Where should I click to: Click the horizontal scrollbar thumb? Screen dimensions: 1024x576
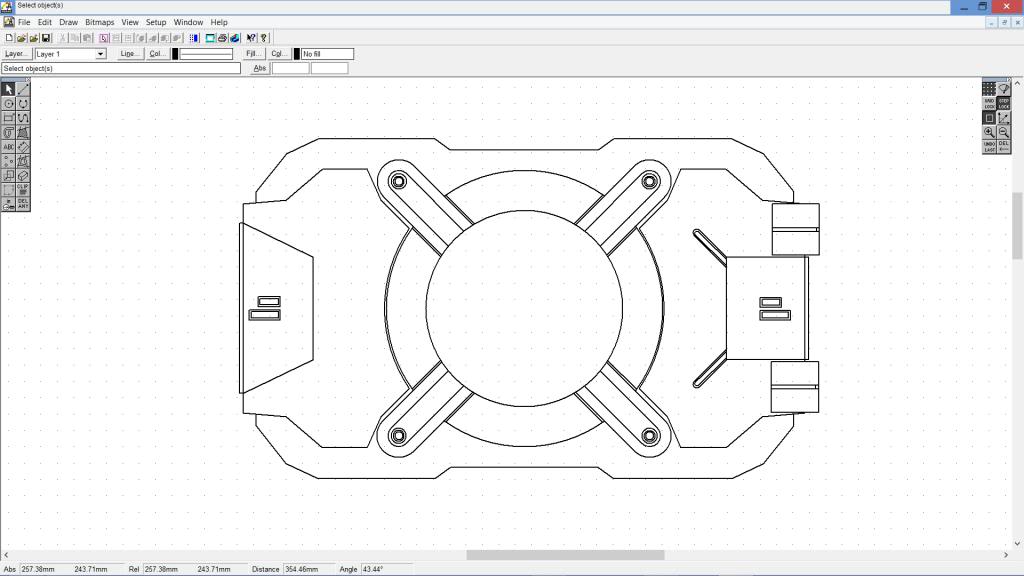pyautogui.click(x=566, y=555)
